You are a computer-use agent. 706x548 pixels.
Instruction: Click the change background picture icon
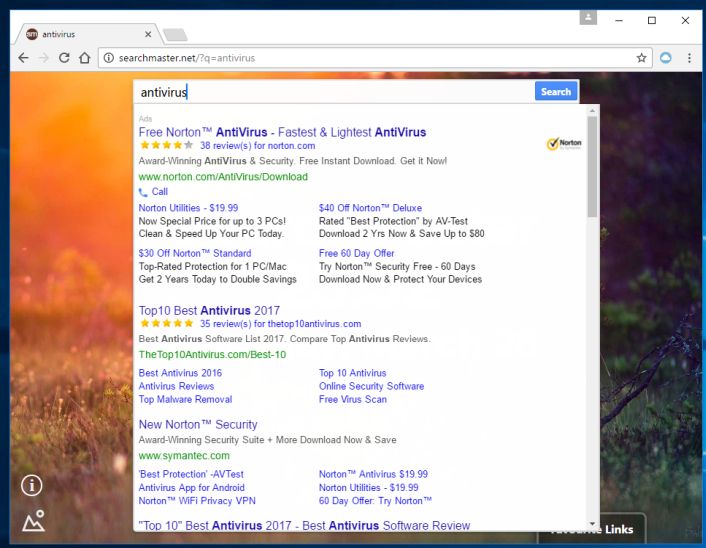pyautogui.click(x=33, y=521)
